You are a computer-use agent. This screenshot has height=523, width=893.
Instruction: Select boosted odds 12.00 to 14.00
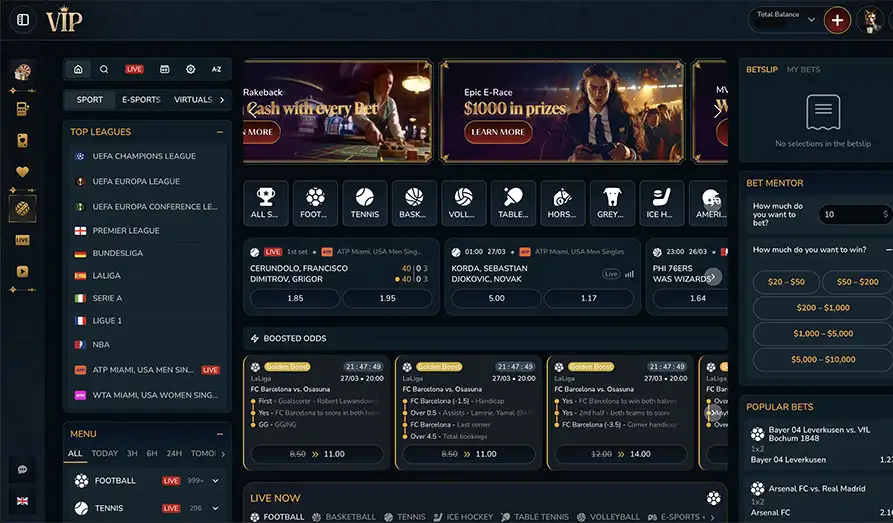click(621, 454)
